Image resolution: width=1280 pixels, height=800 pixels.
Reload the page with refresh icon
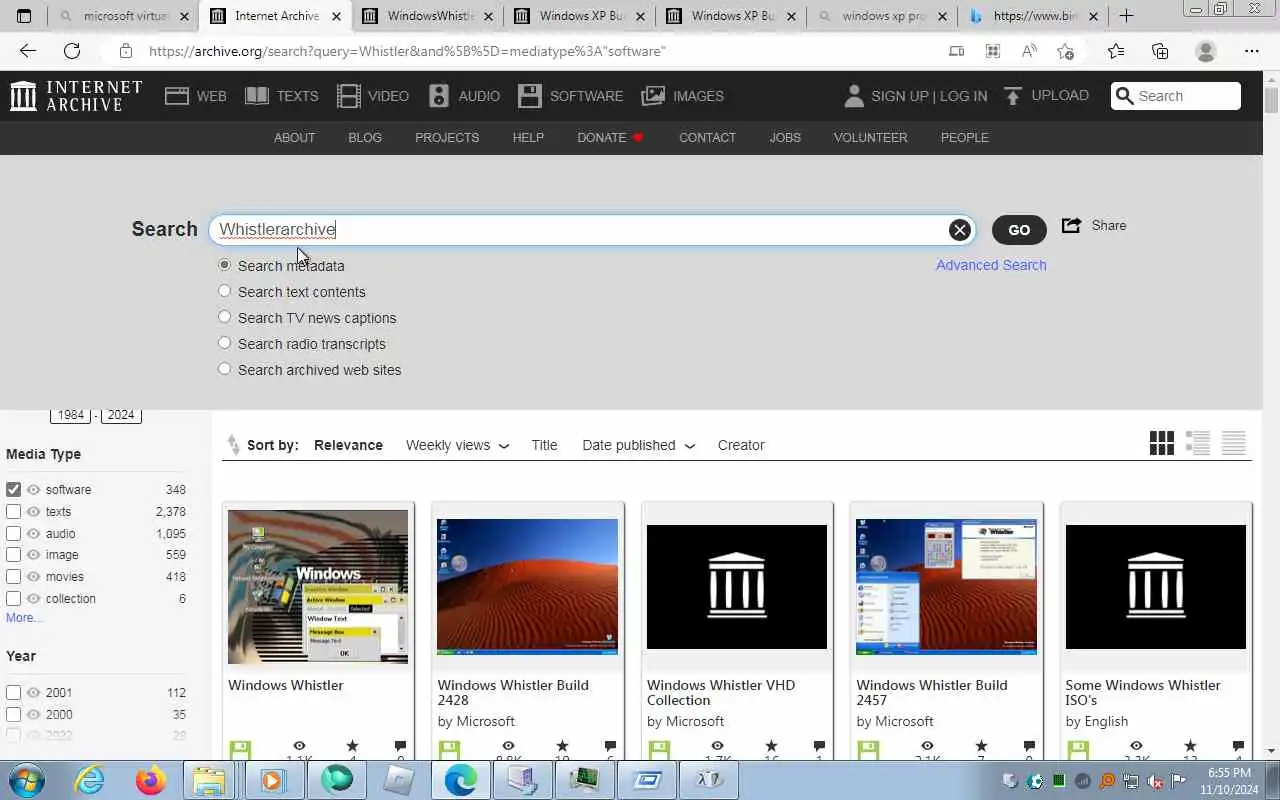pos(72,51)
